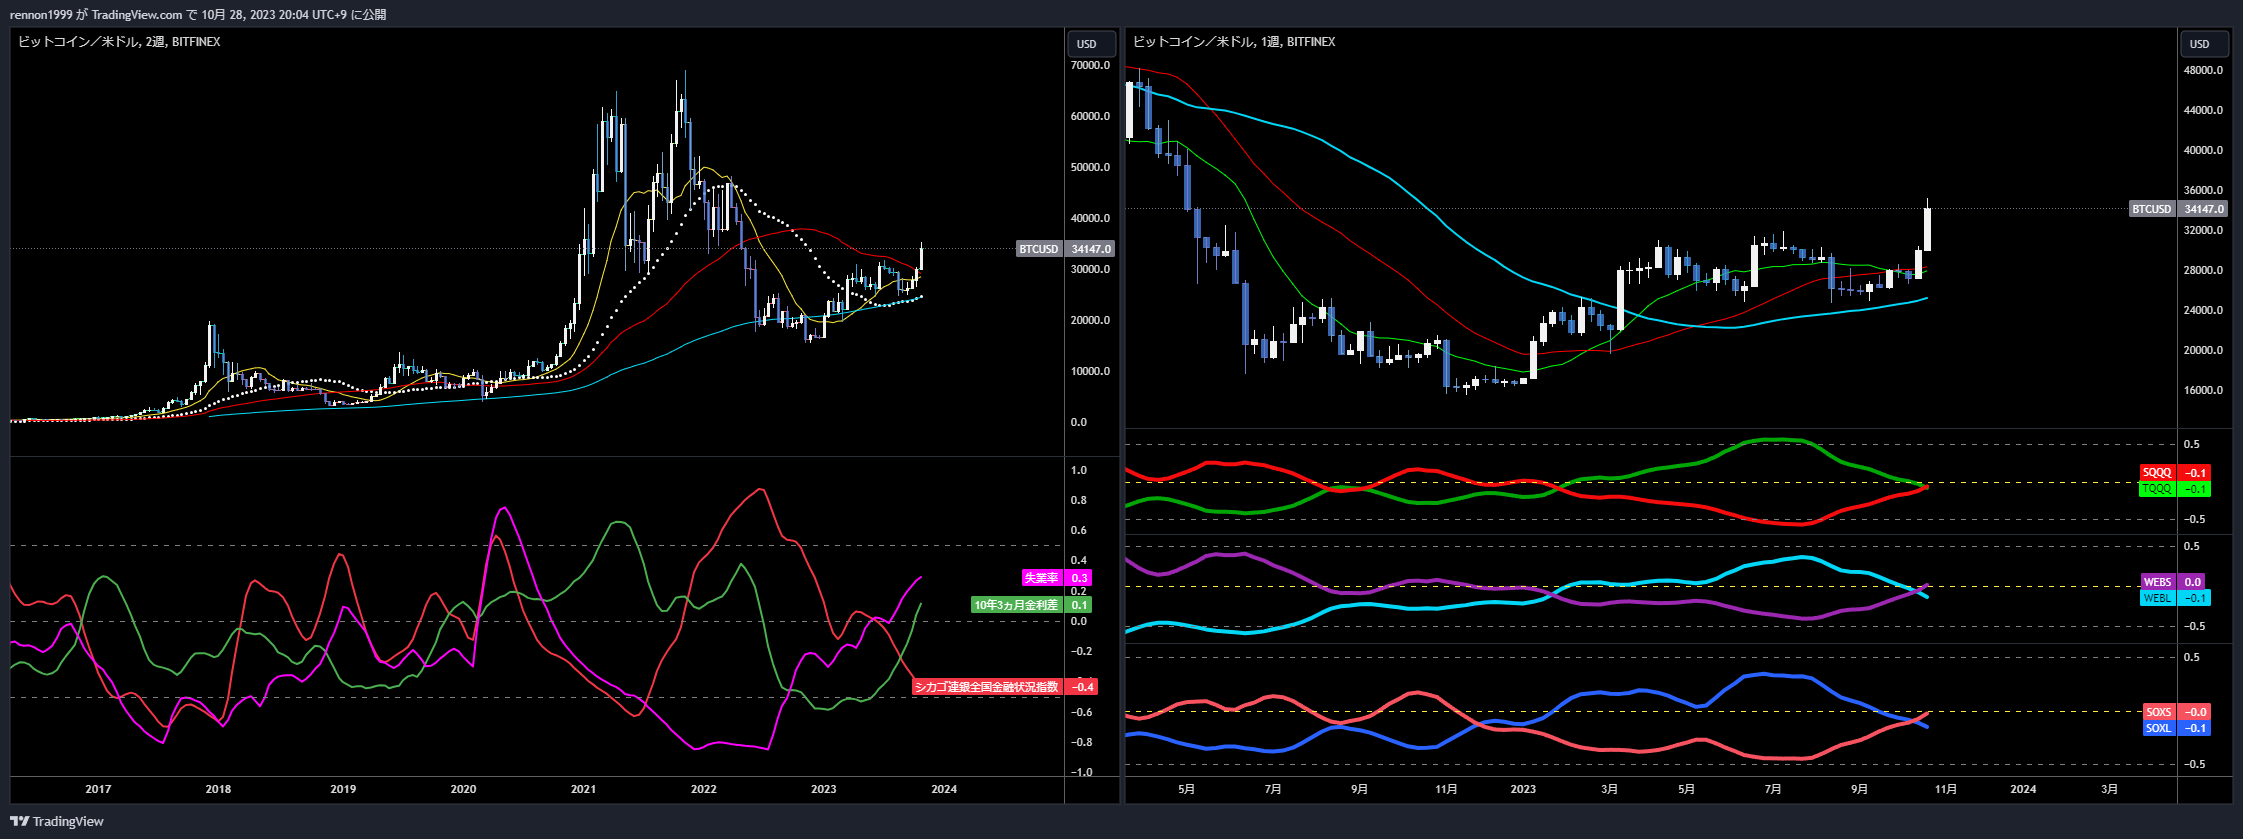Click the 2017 mark on the time axis
This screenshot has height=839, width=2243.
point(98,789)
